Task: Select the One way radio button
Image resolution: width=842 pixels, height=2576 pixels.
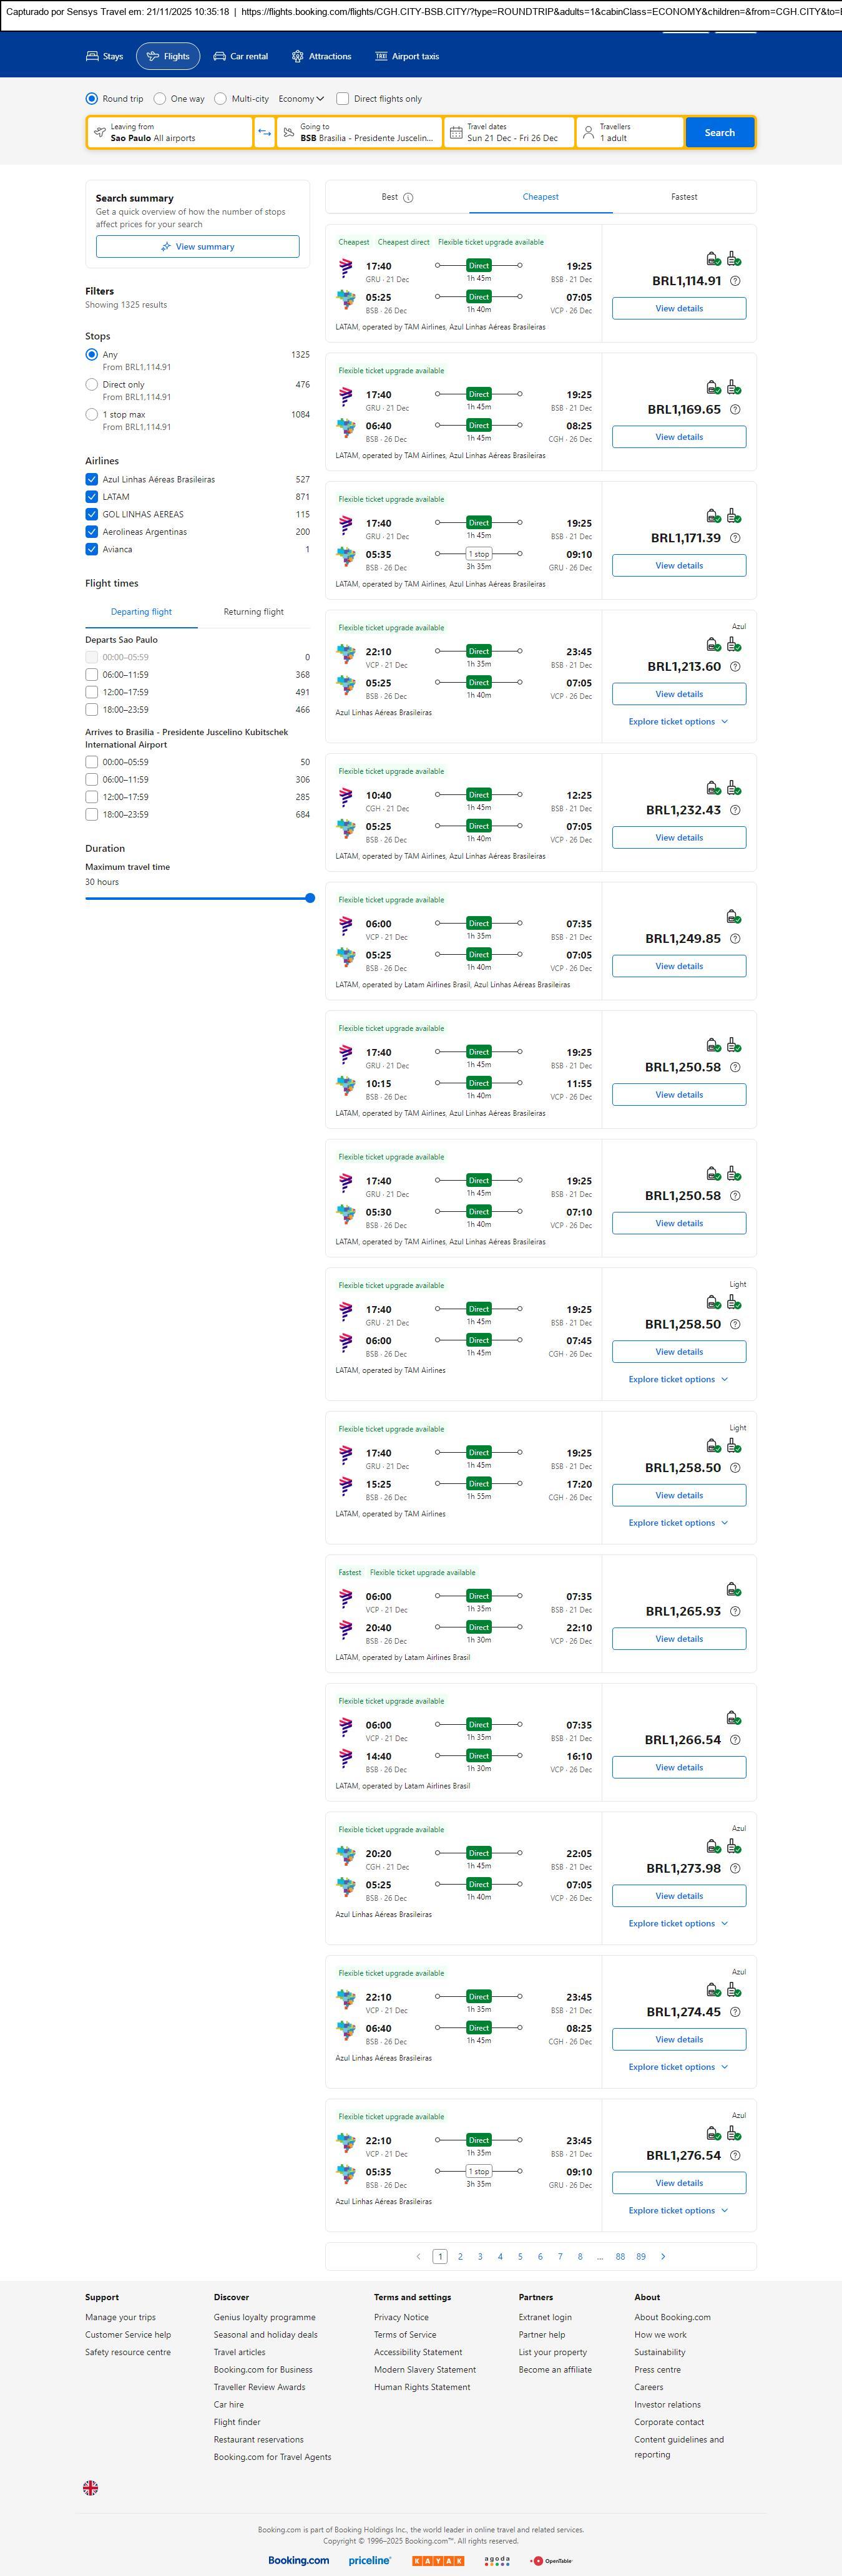Action: click(x=160, y=99)
